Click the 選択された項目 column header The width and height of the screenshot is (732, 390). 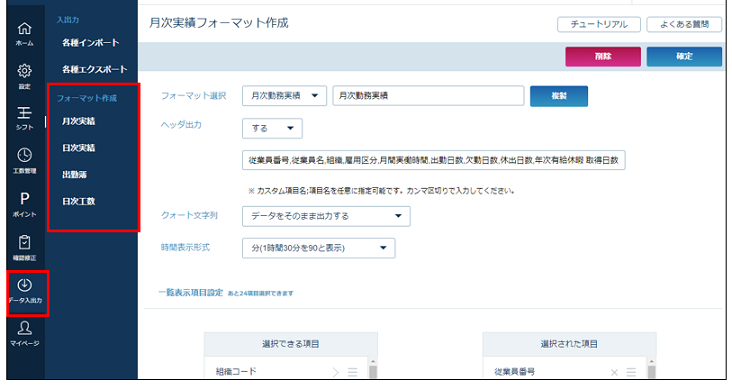click(x=569, y=344)
